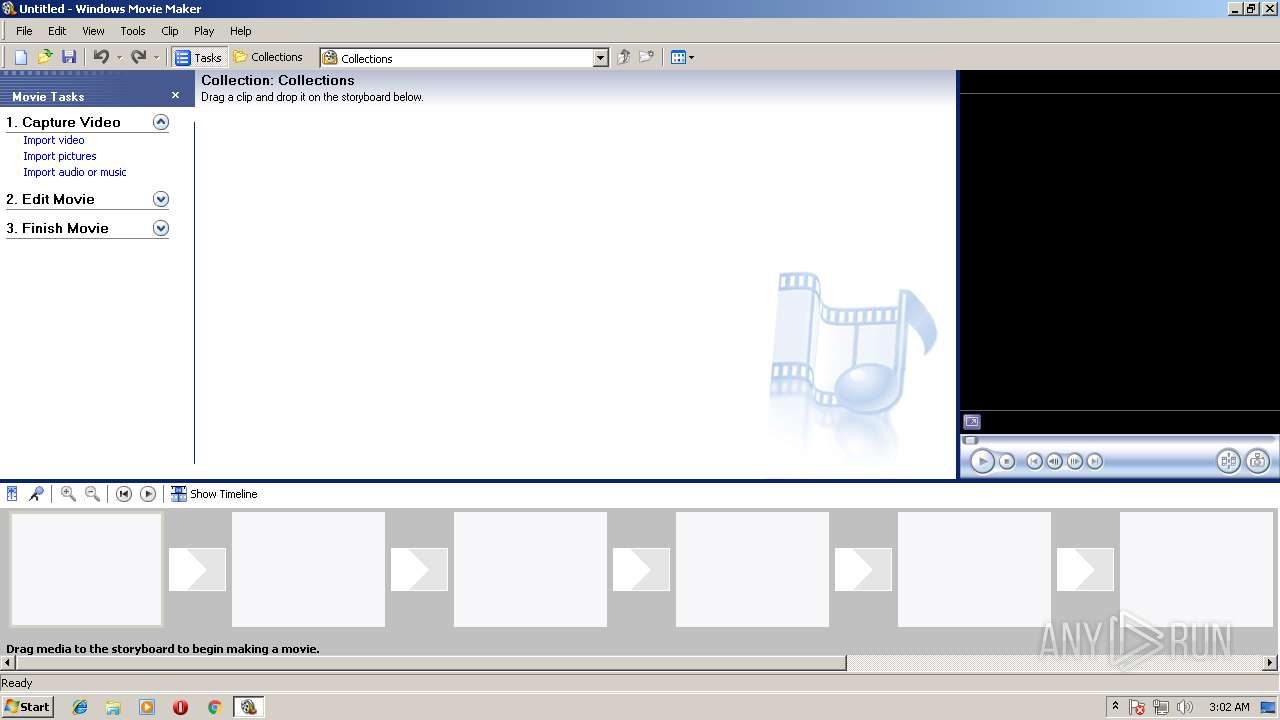
Task: Open the undo history dropdown arrow
Action: [119, 58]
